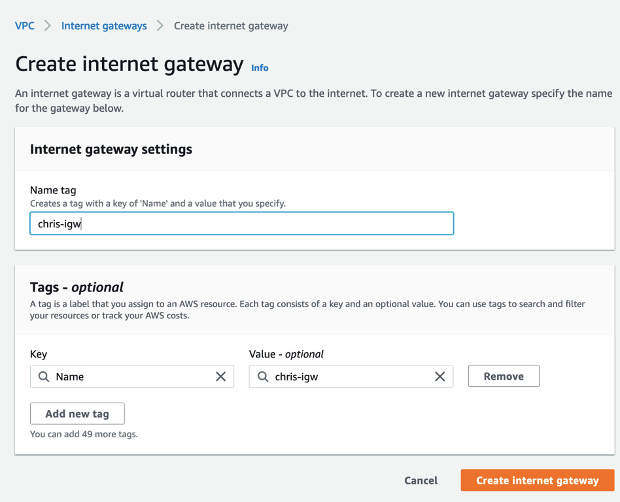Click chevron after Internet gateways breadcrumb

[160, 26]
